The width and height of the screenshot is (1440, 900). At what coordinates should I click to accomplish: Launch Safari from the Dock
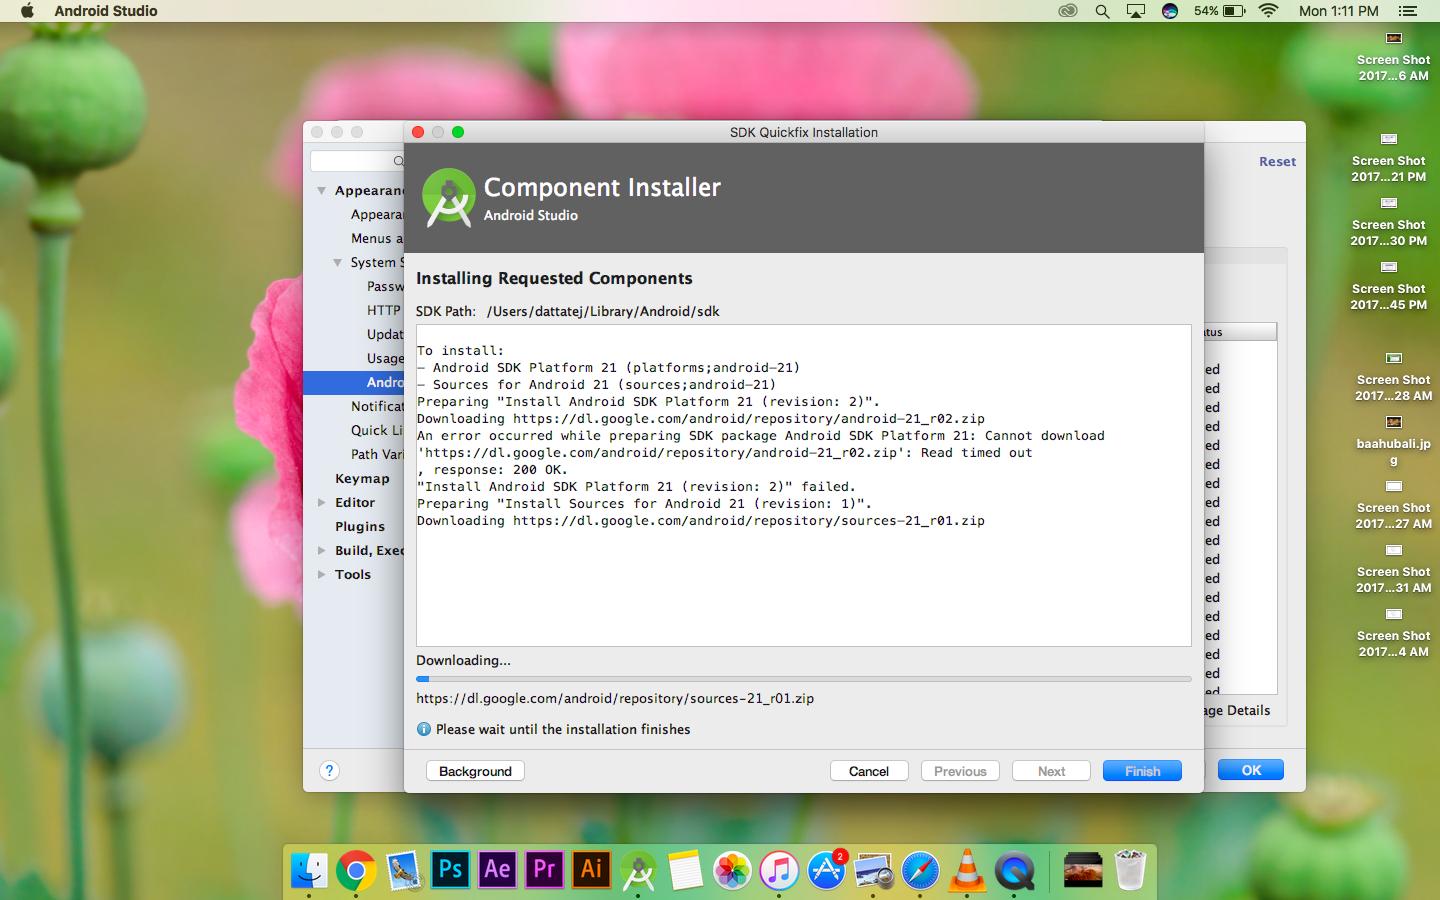(920, 870)
